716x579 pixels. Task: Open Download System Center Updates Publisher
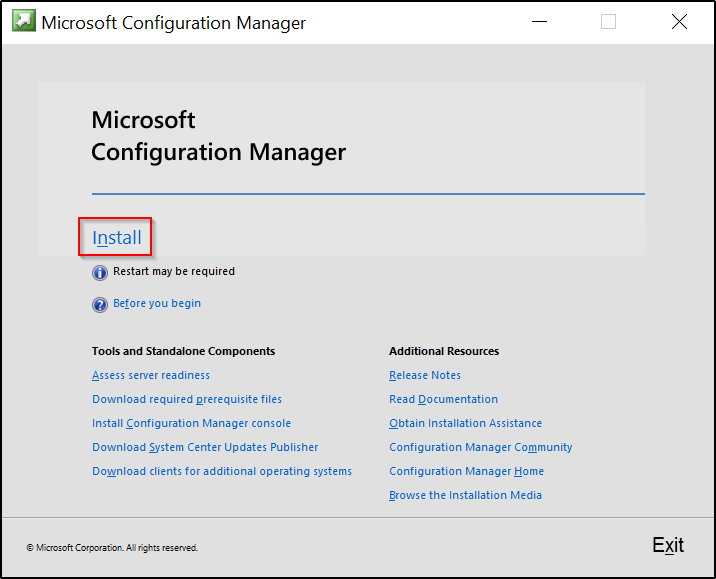click(205, 447)
